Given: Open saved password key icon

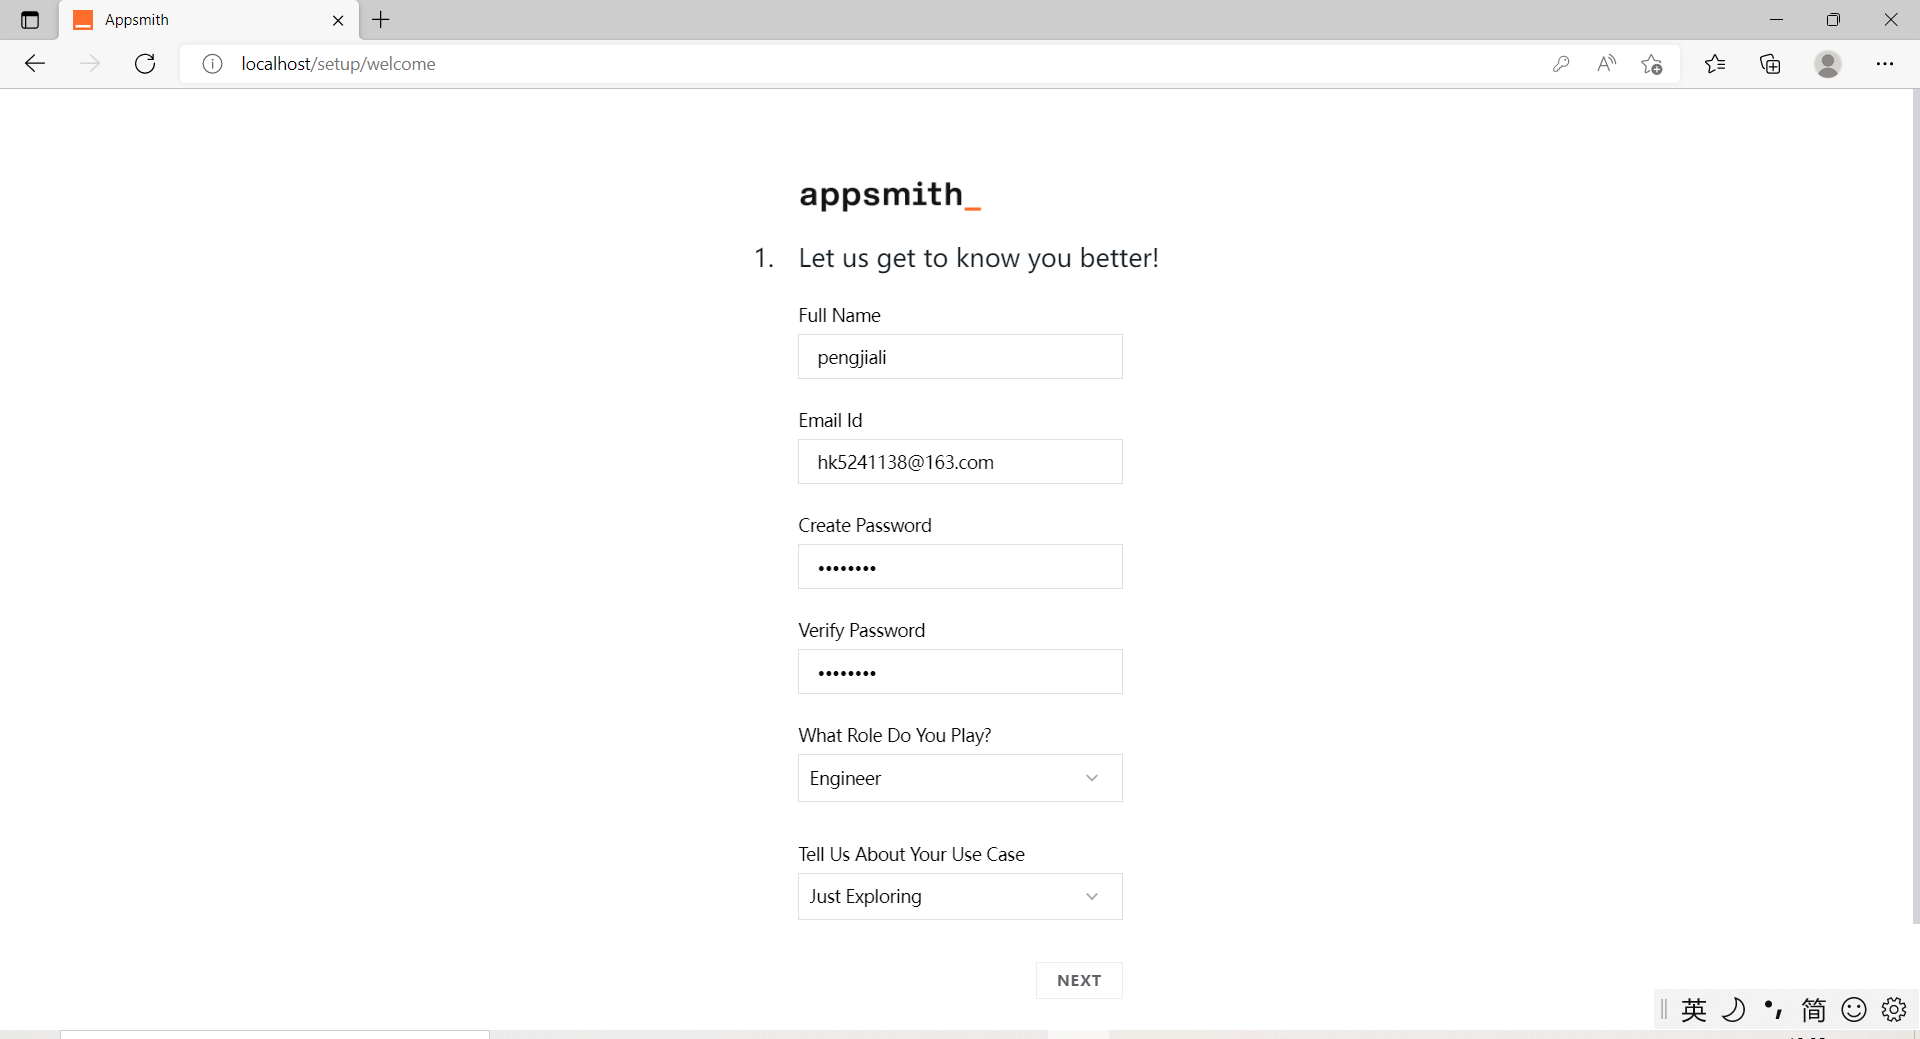Looking at the screenshot, I should (1561, 64).
